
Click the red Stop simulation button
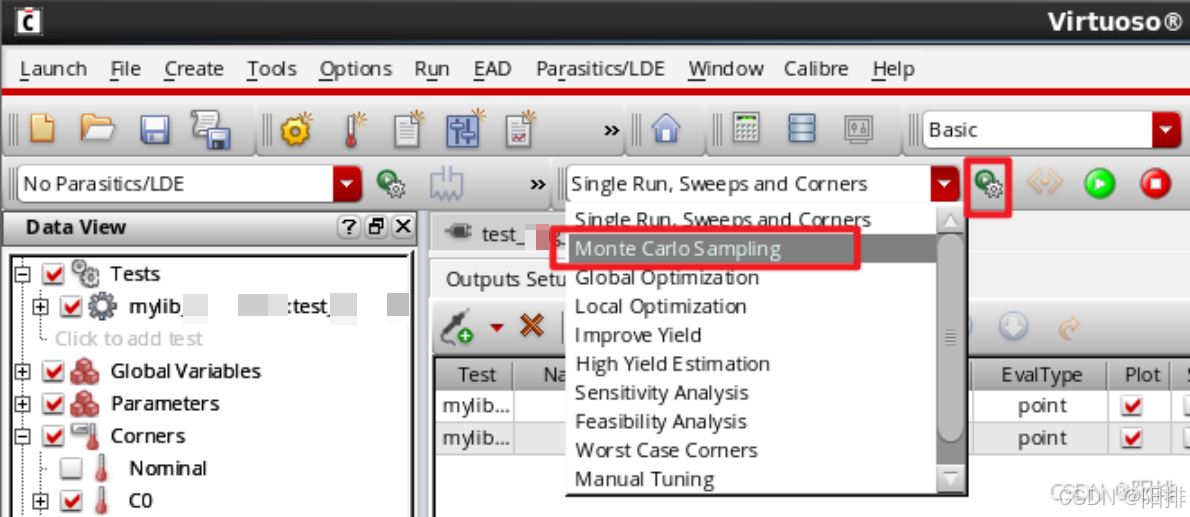click(x=1155, y=184)
